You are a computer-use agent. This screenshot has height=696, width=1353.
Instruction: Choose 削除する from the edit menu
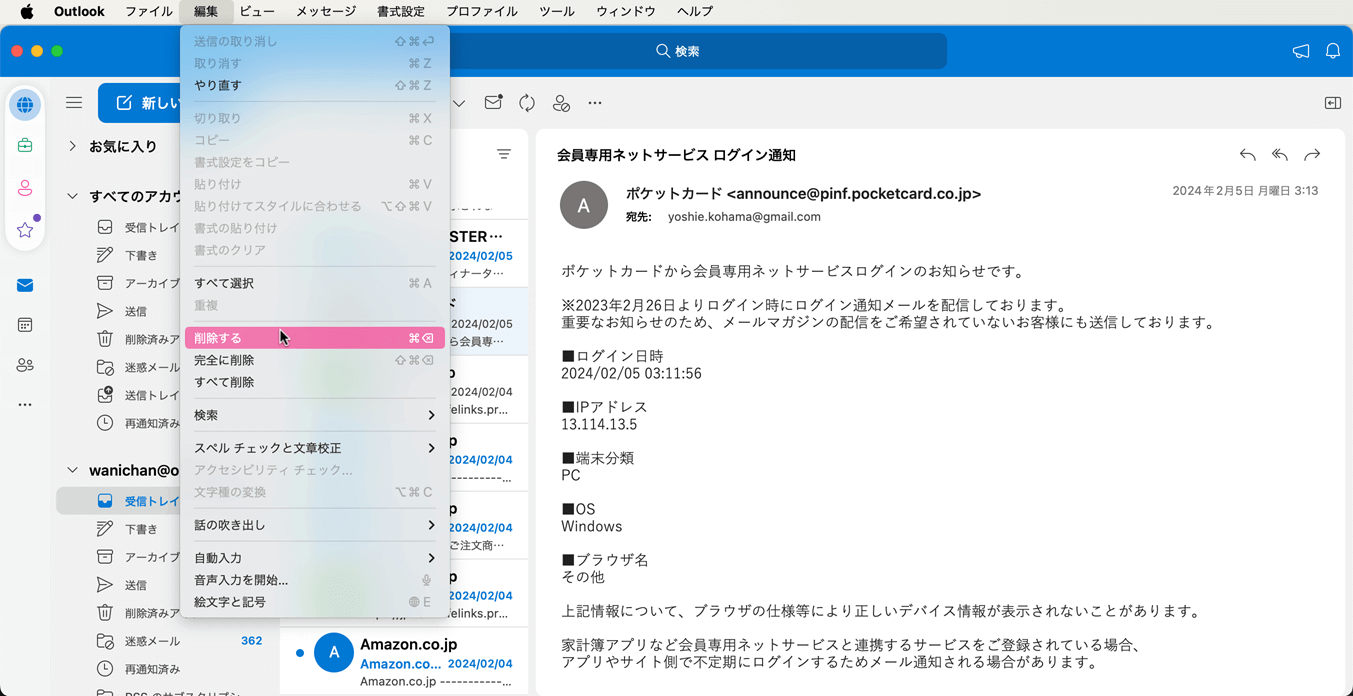315,338
